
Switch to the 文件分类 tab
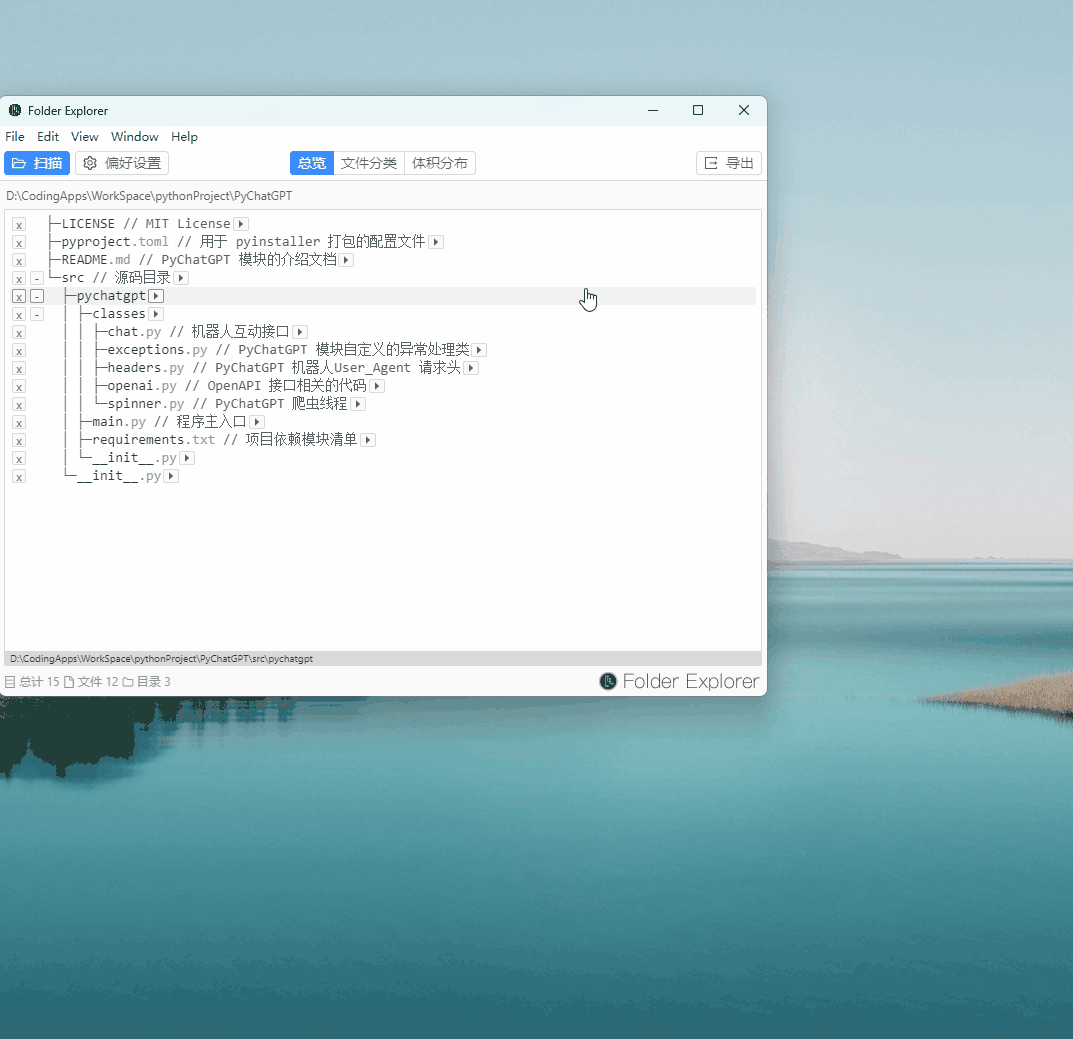[369, 163]
